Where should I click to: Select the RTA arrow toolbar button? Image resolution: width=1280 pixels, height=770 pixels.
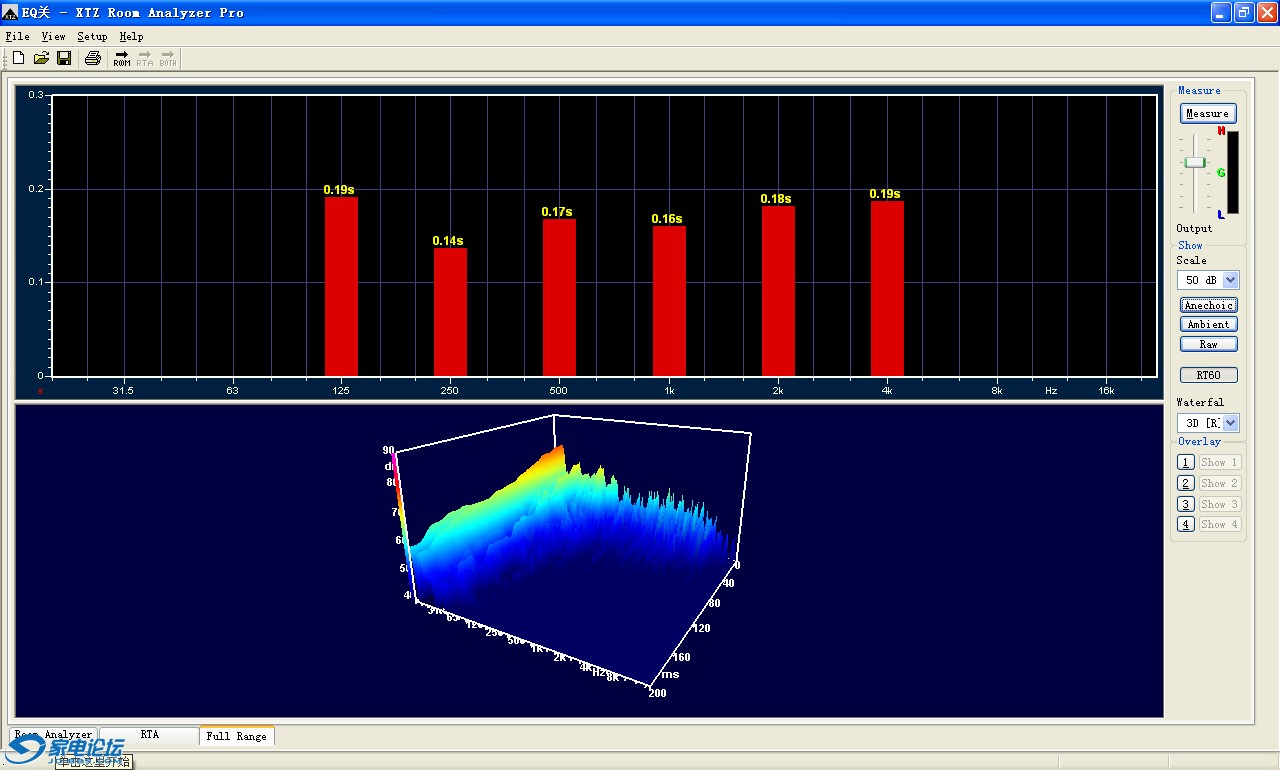pos(145,58)
